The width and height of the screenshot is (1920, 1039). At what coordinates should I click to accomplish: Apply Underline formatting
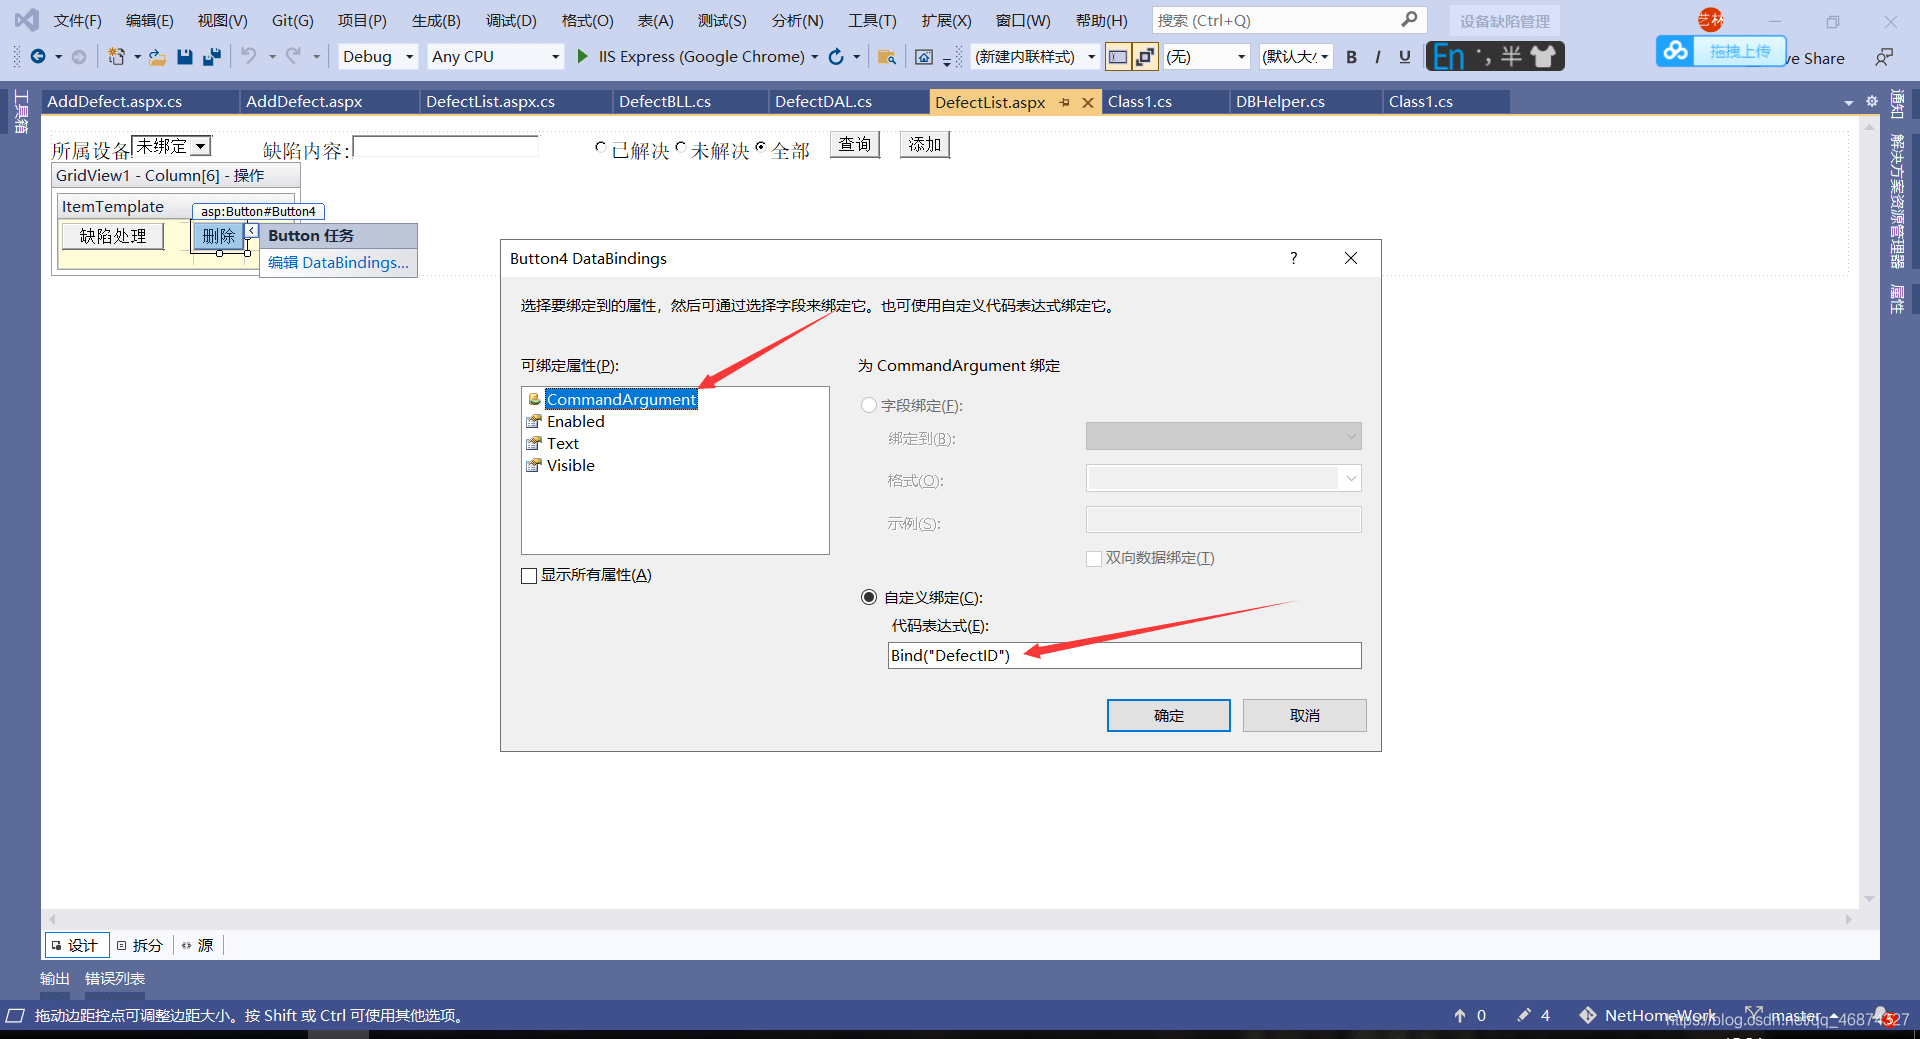click(x=1405, y=57)
